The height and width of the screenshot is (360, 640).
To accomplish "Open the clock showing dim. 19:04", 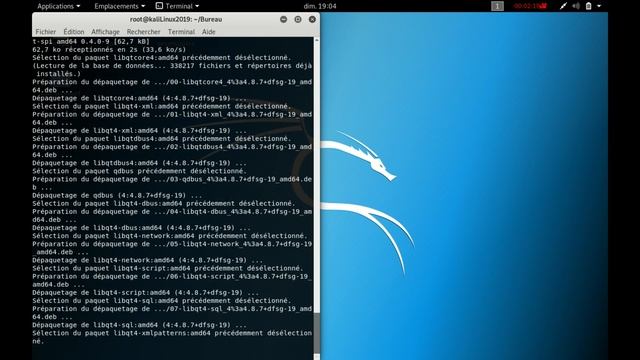I will point(320,6).
